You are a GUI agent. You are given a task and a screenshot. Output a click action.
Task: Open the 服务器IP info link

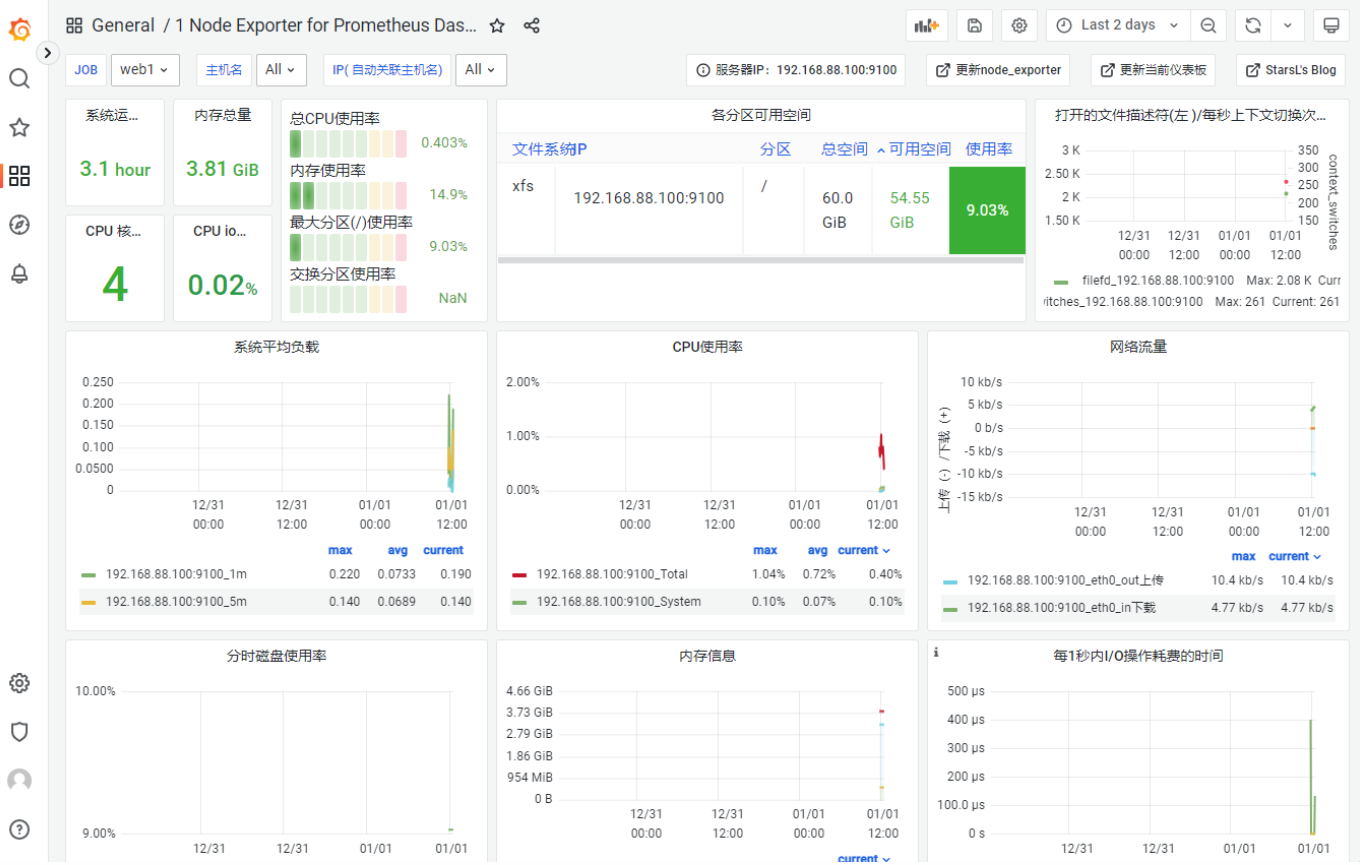tap(796, 70)
